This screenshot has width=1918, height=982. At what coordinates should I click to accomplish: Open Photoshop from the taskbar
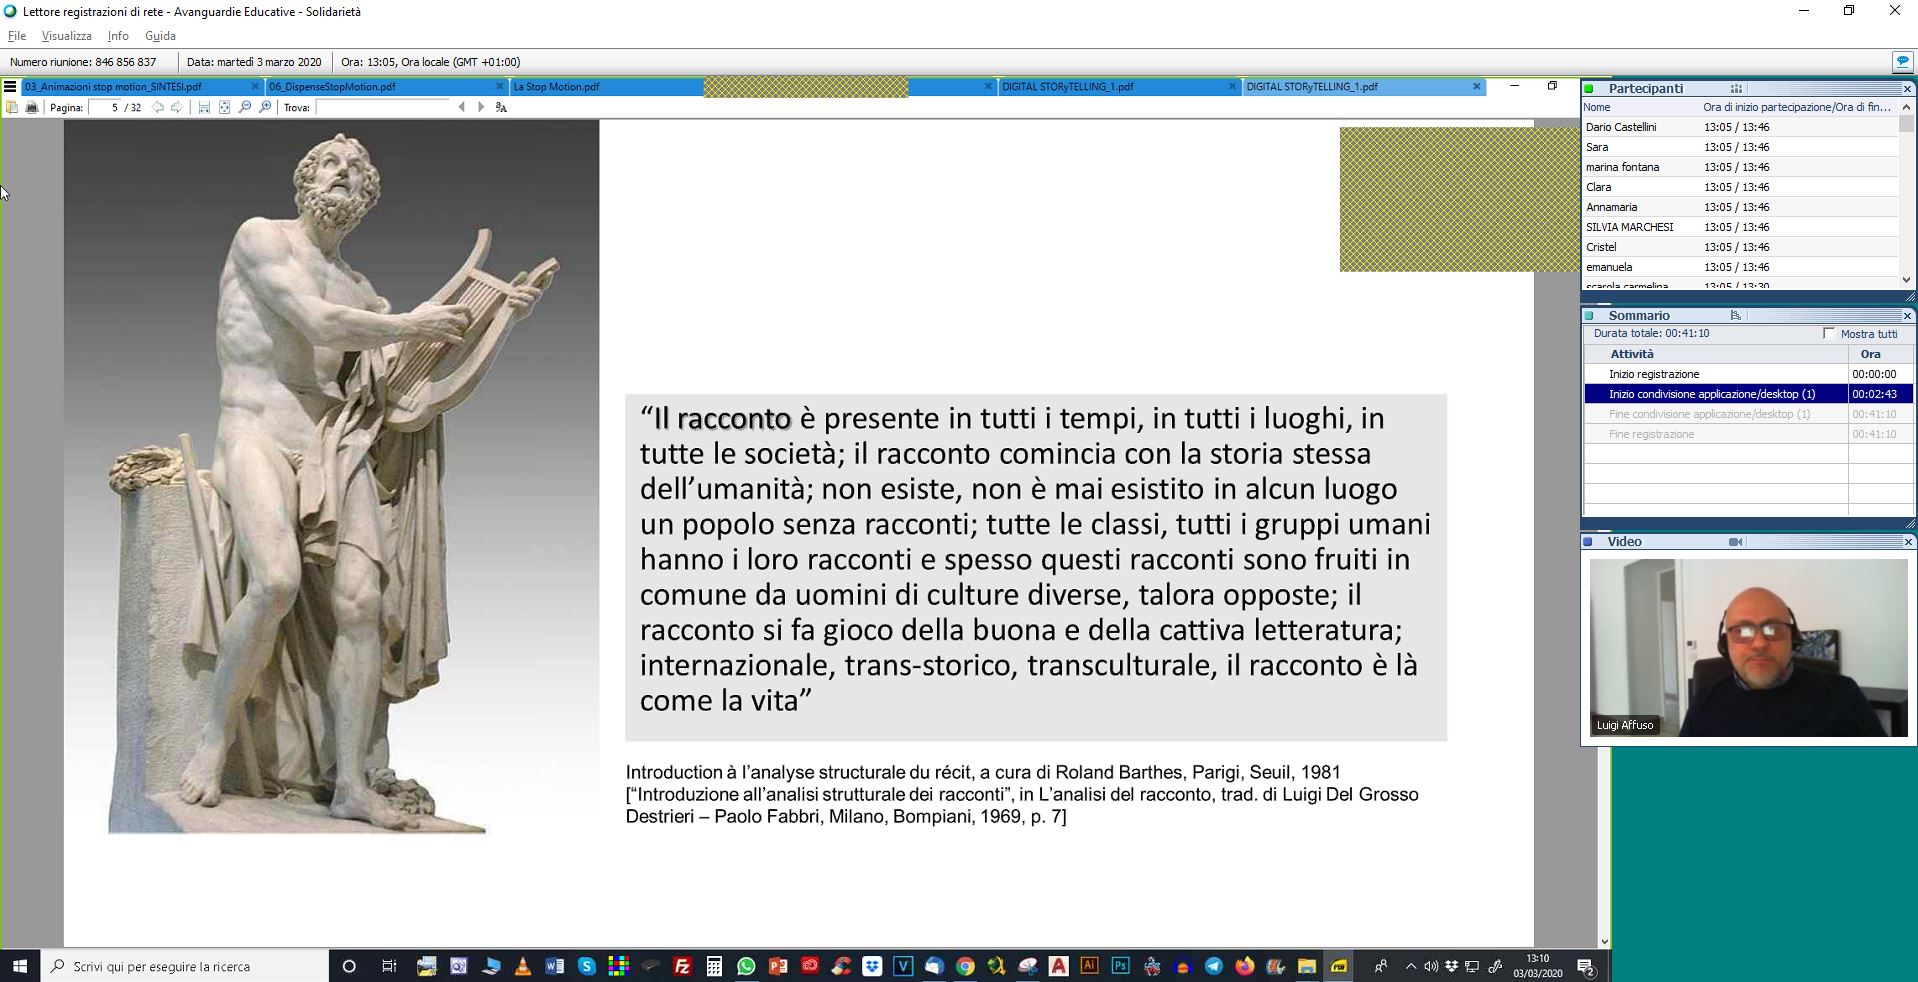coord(1120,966)
